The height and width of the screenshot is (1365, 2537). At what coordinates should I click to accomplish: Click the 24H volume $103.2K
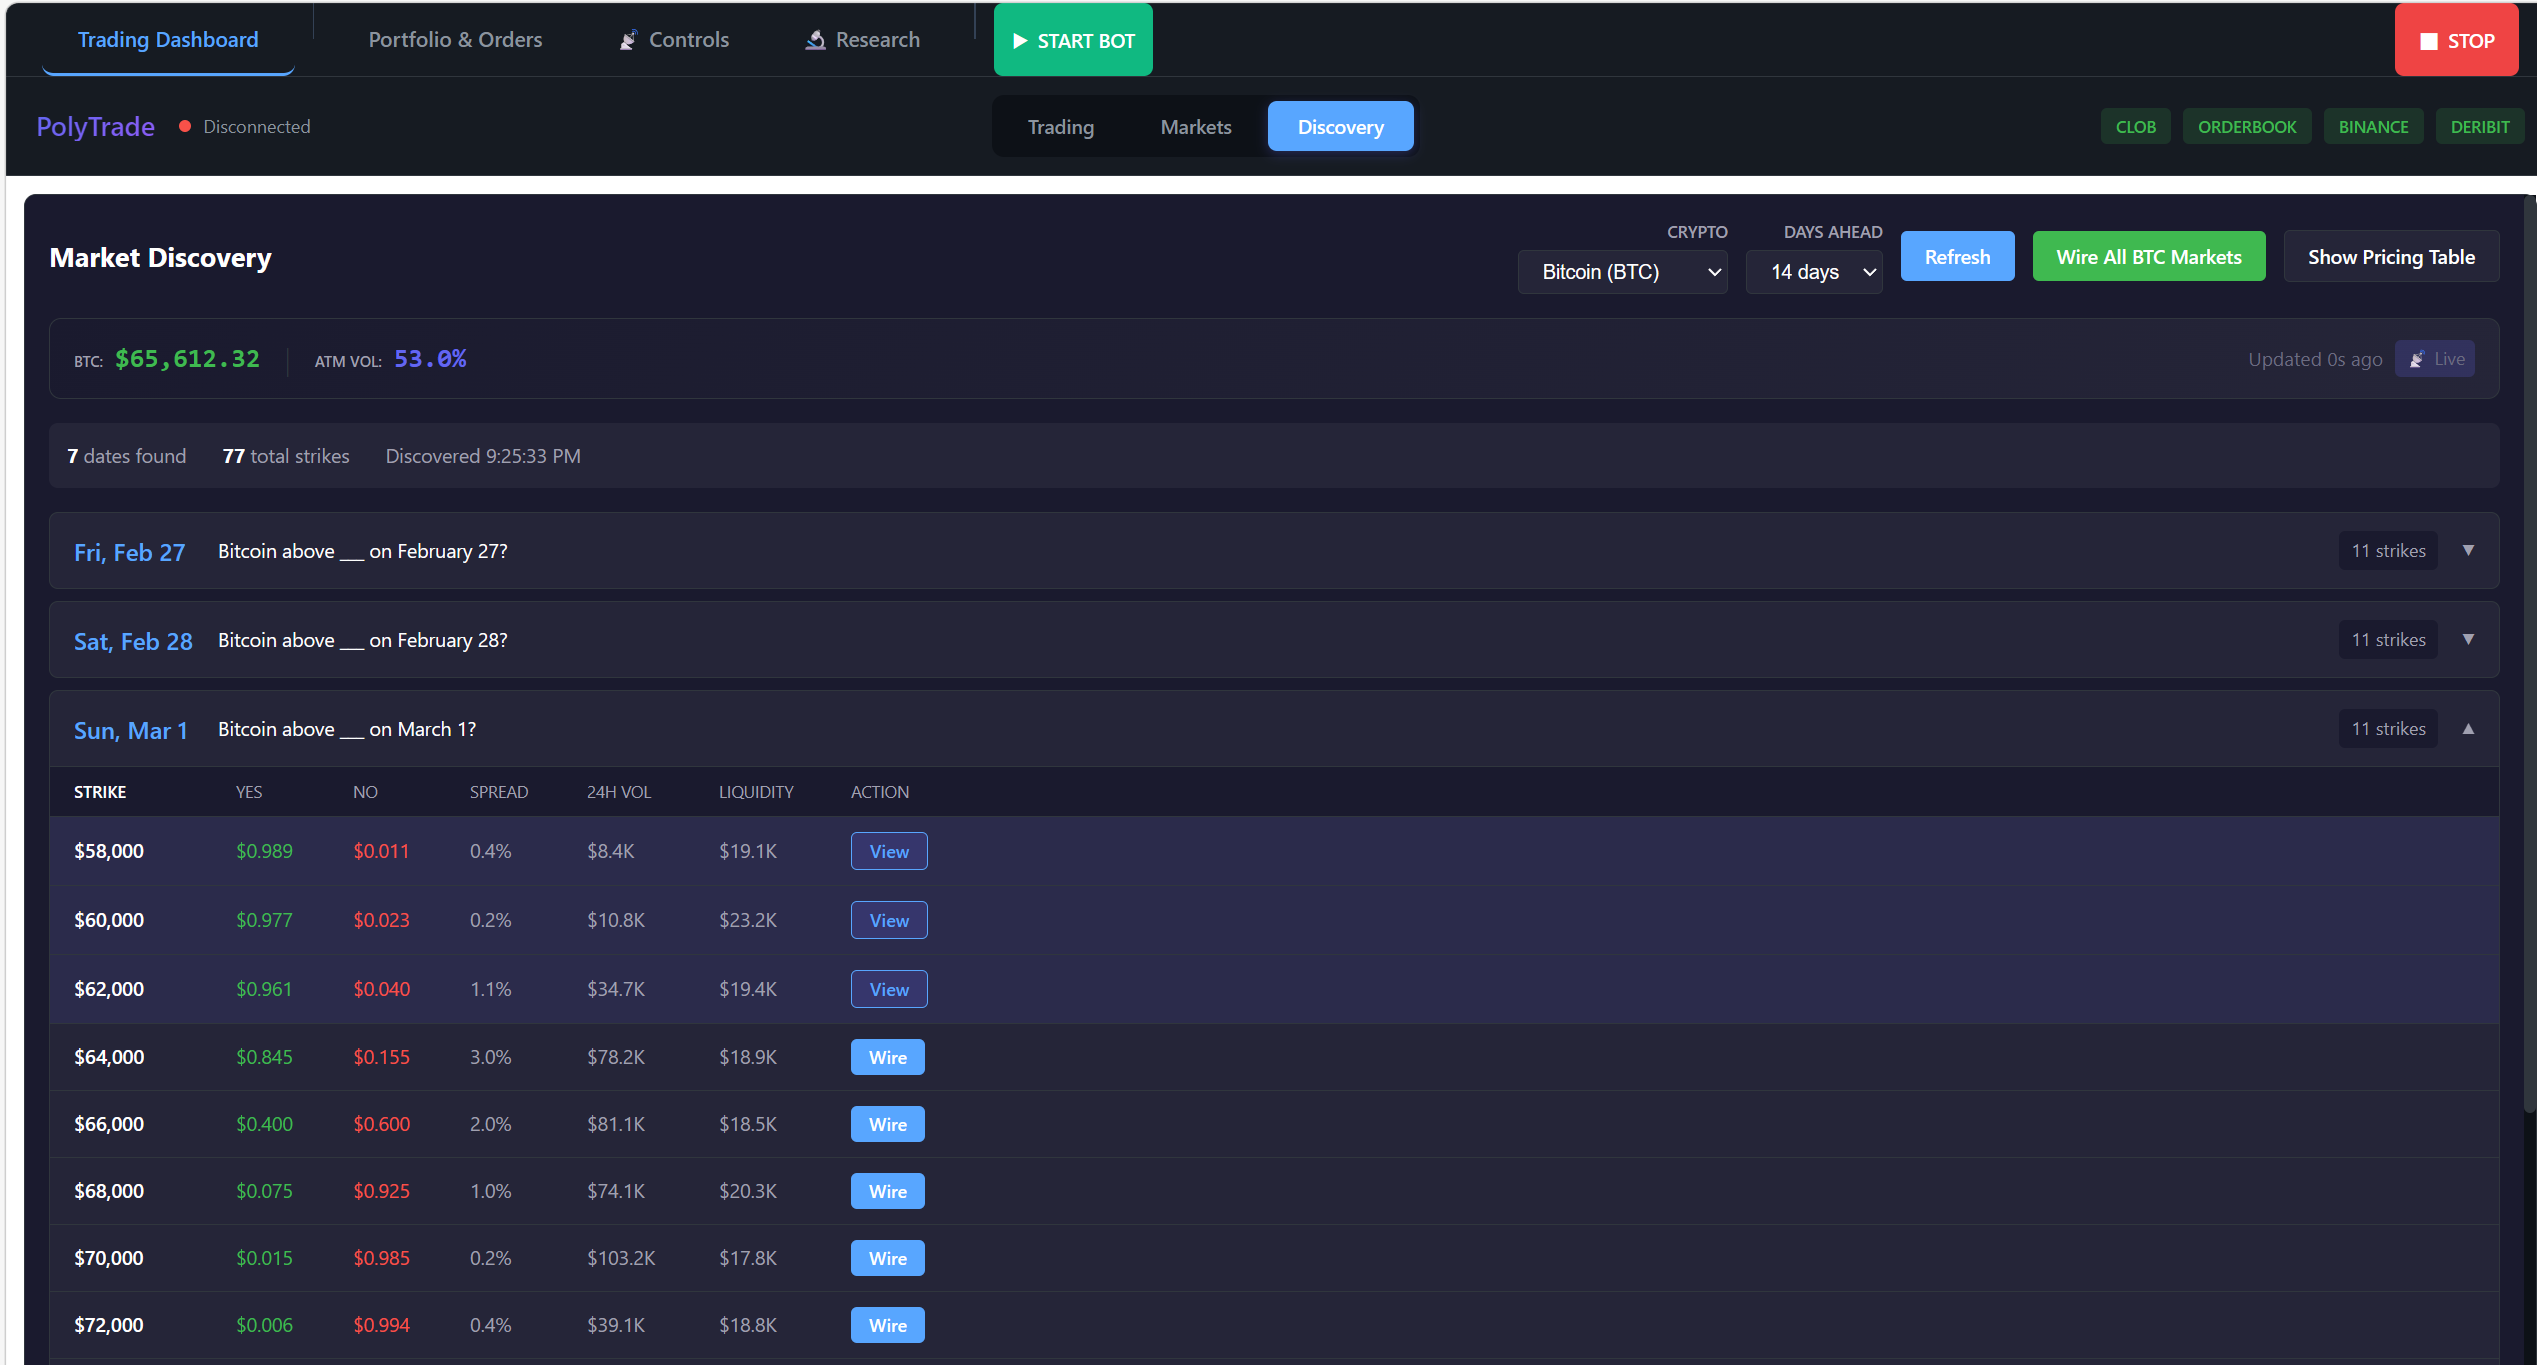[621, 1258]
